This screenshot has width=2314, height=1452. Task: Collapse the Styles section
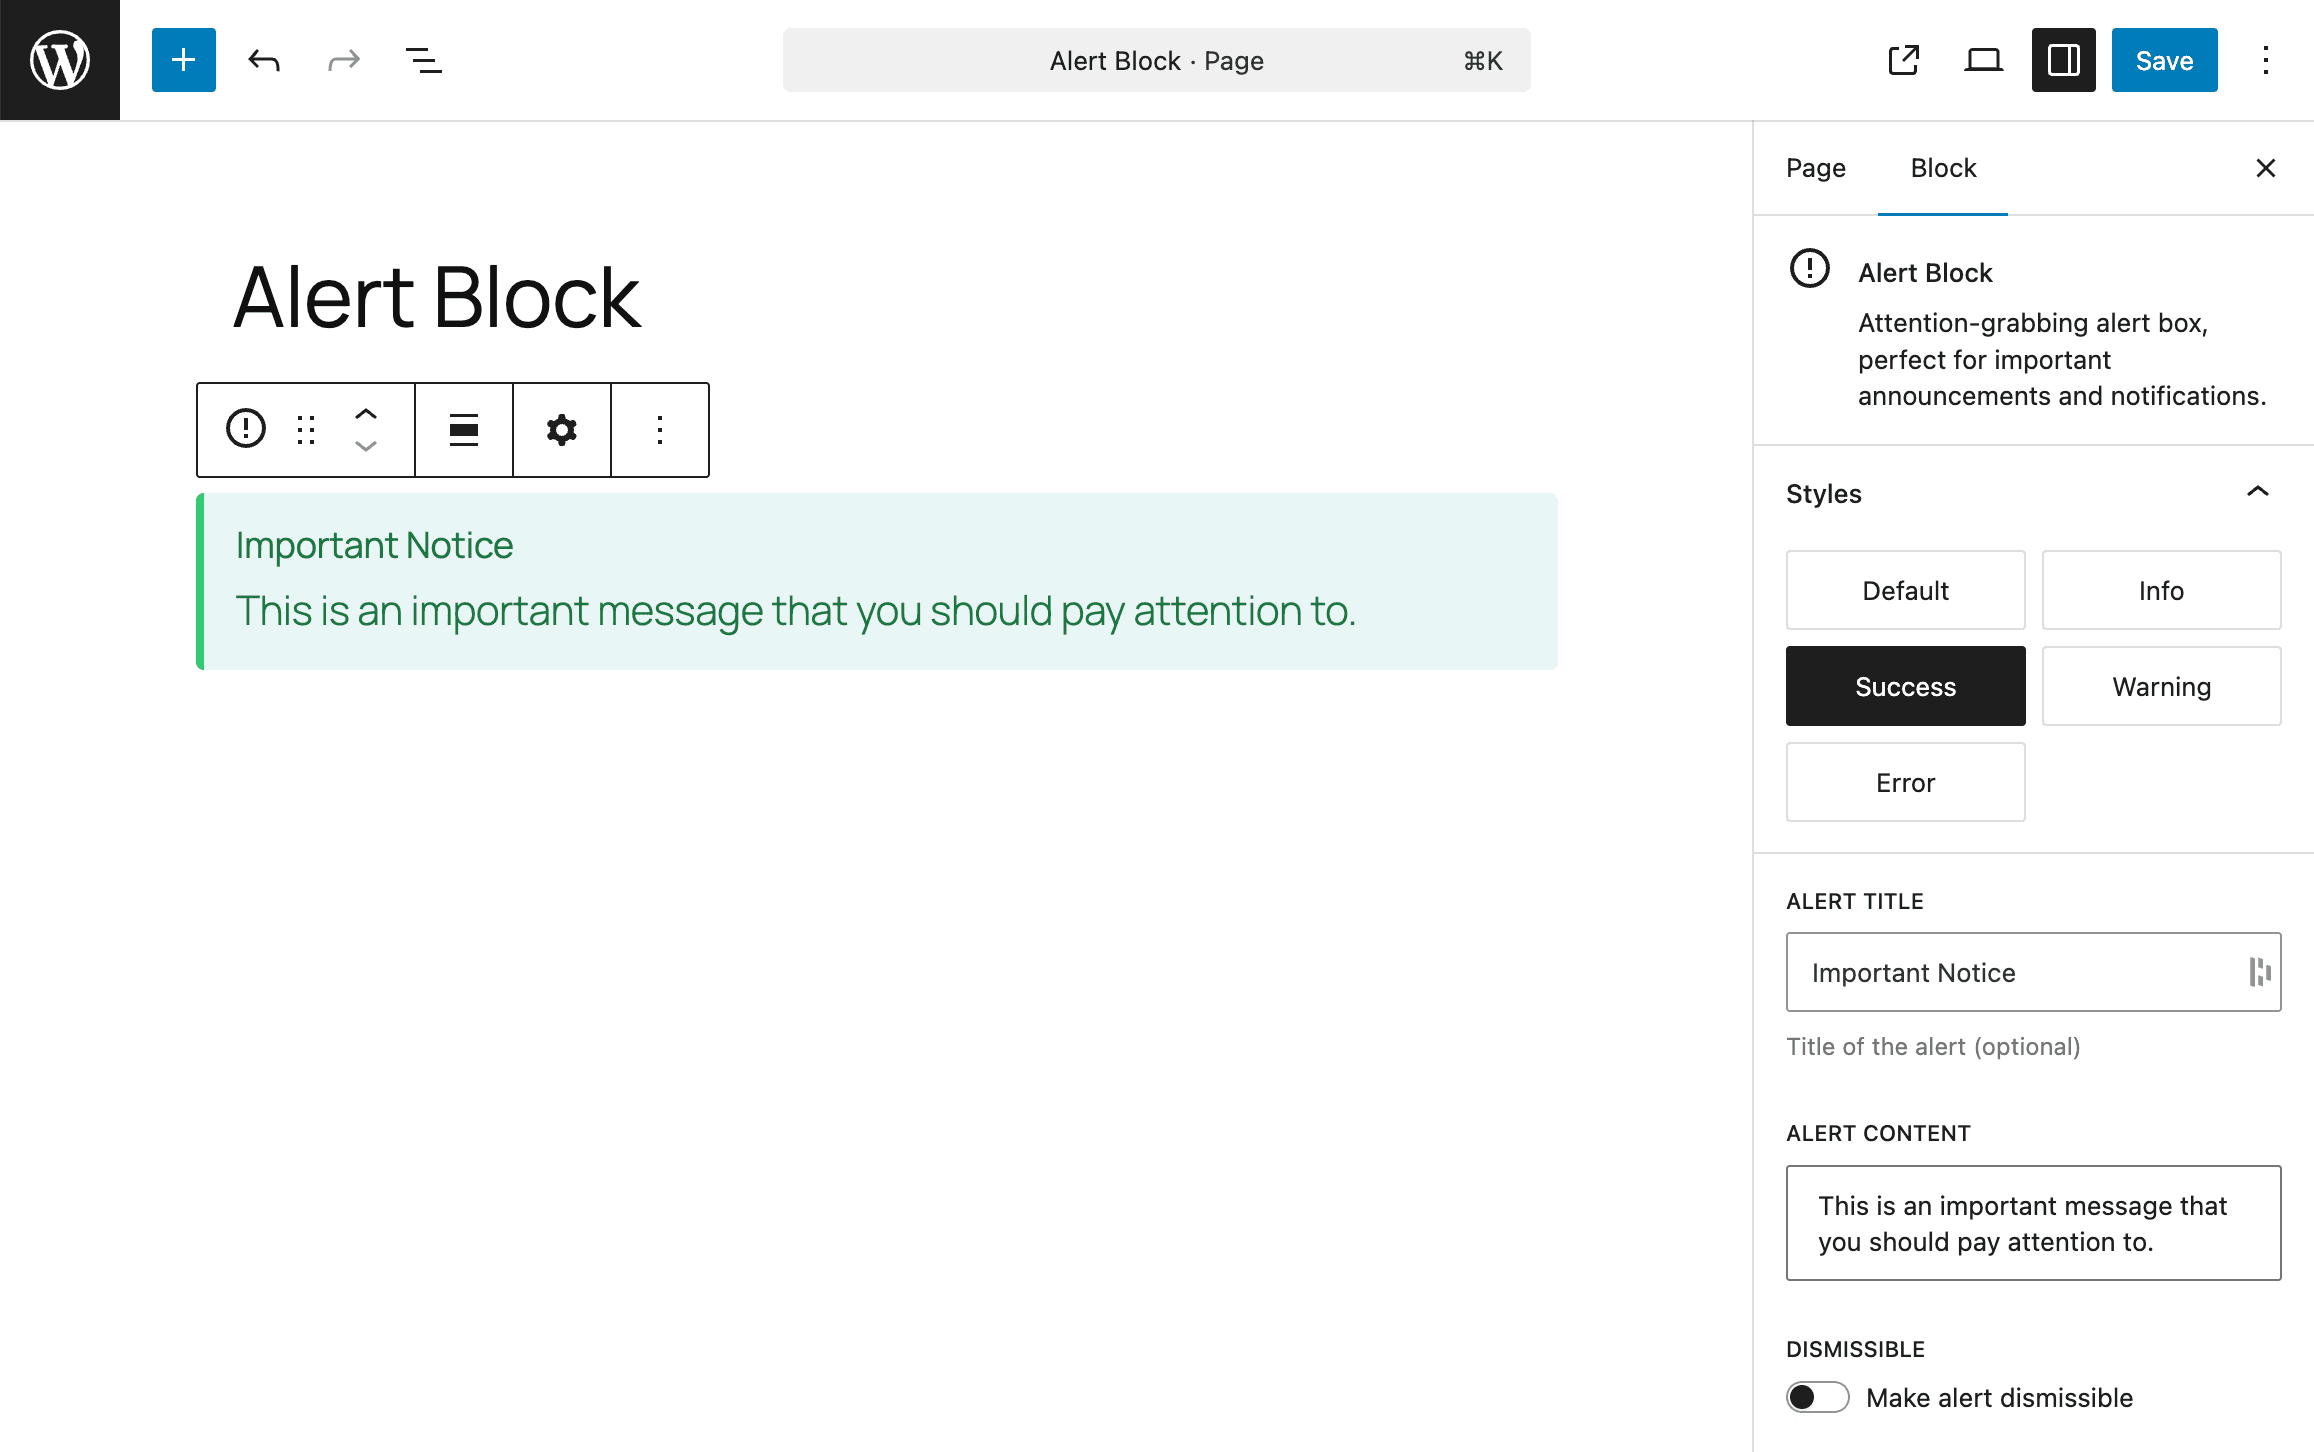tap(2257, 492)
